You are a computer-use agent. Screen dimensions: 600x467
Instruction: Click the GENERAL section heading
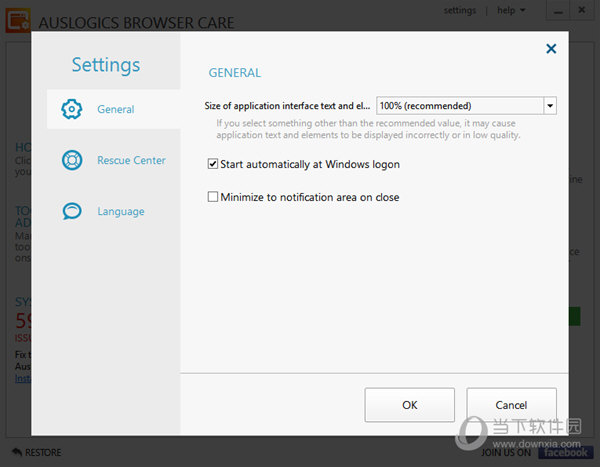(235, 72)
